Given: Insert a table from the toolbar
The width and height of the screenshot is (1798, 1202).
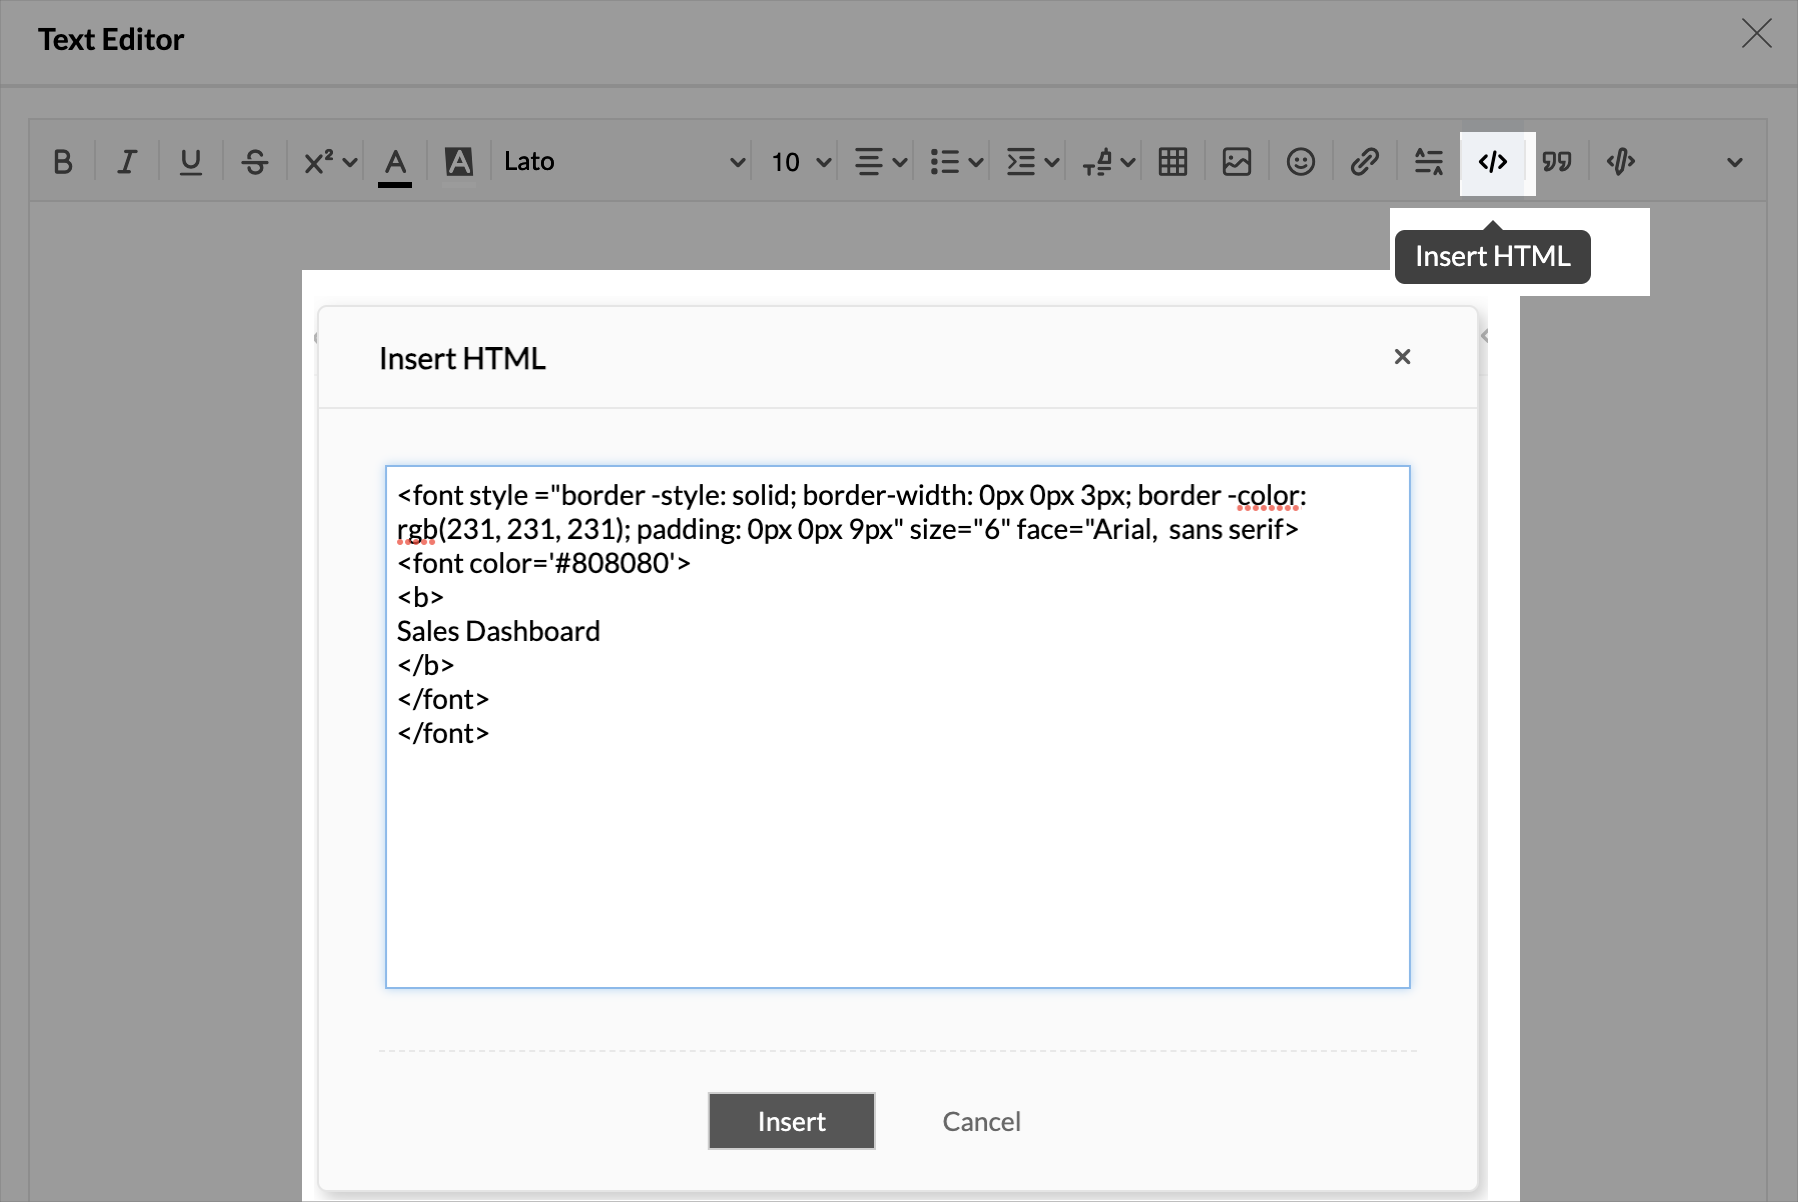Looking at the screenshot, I should pos(1172,162).
